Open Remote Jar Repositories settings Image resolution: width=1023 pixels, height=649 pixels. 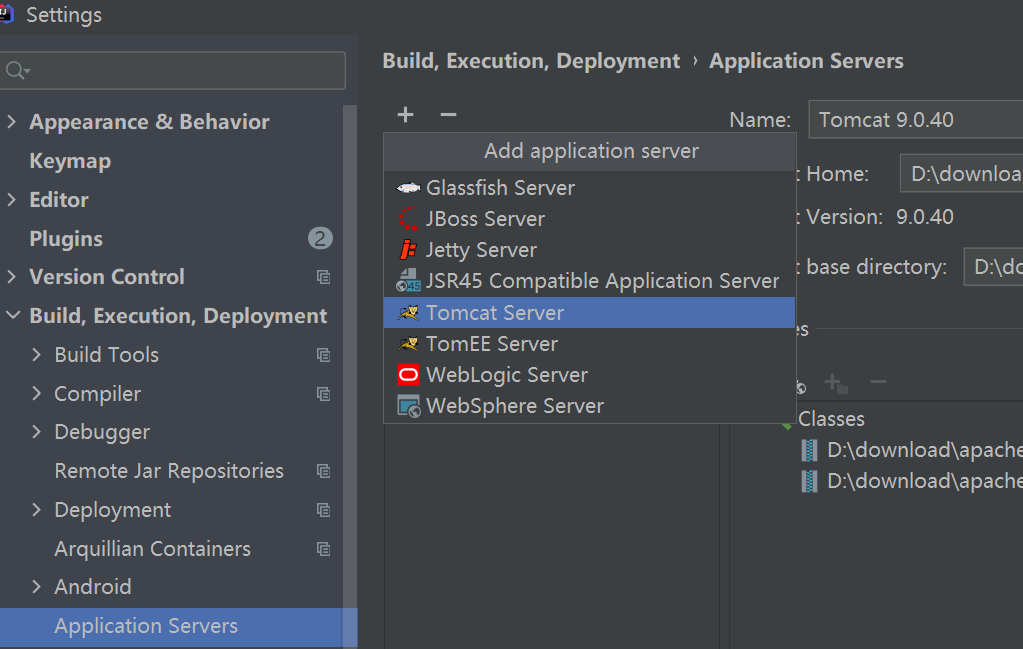[x=169, y=471]
